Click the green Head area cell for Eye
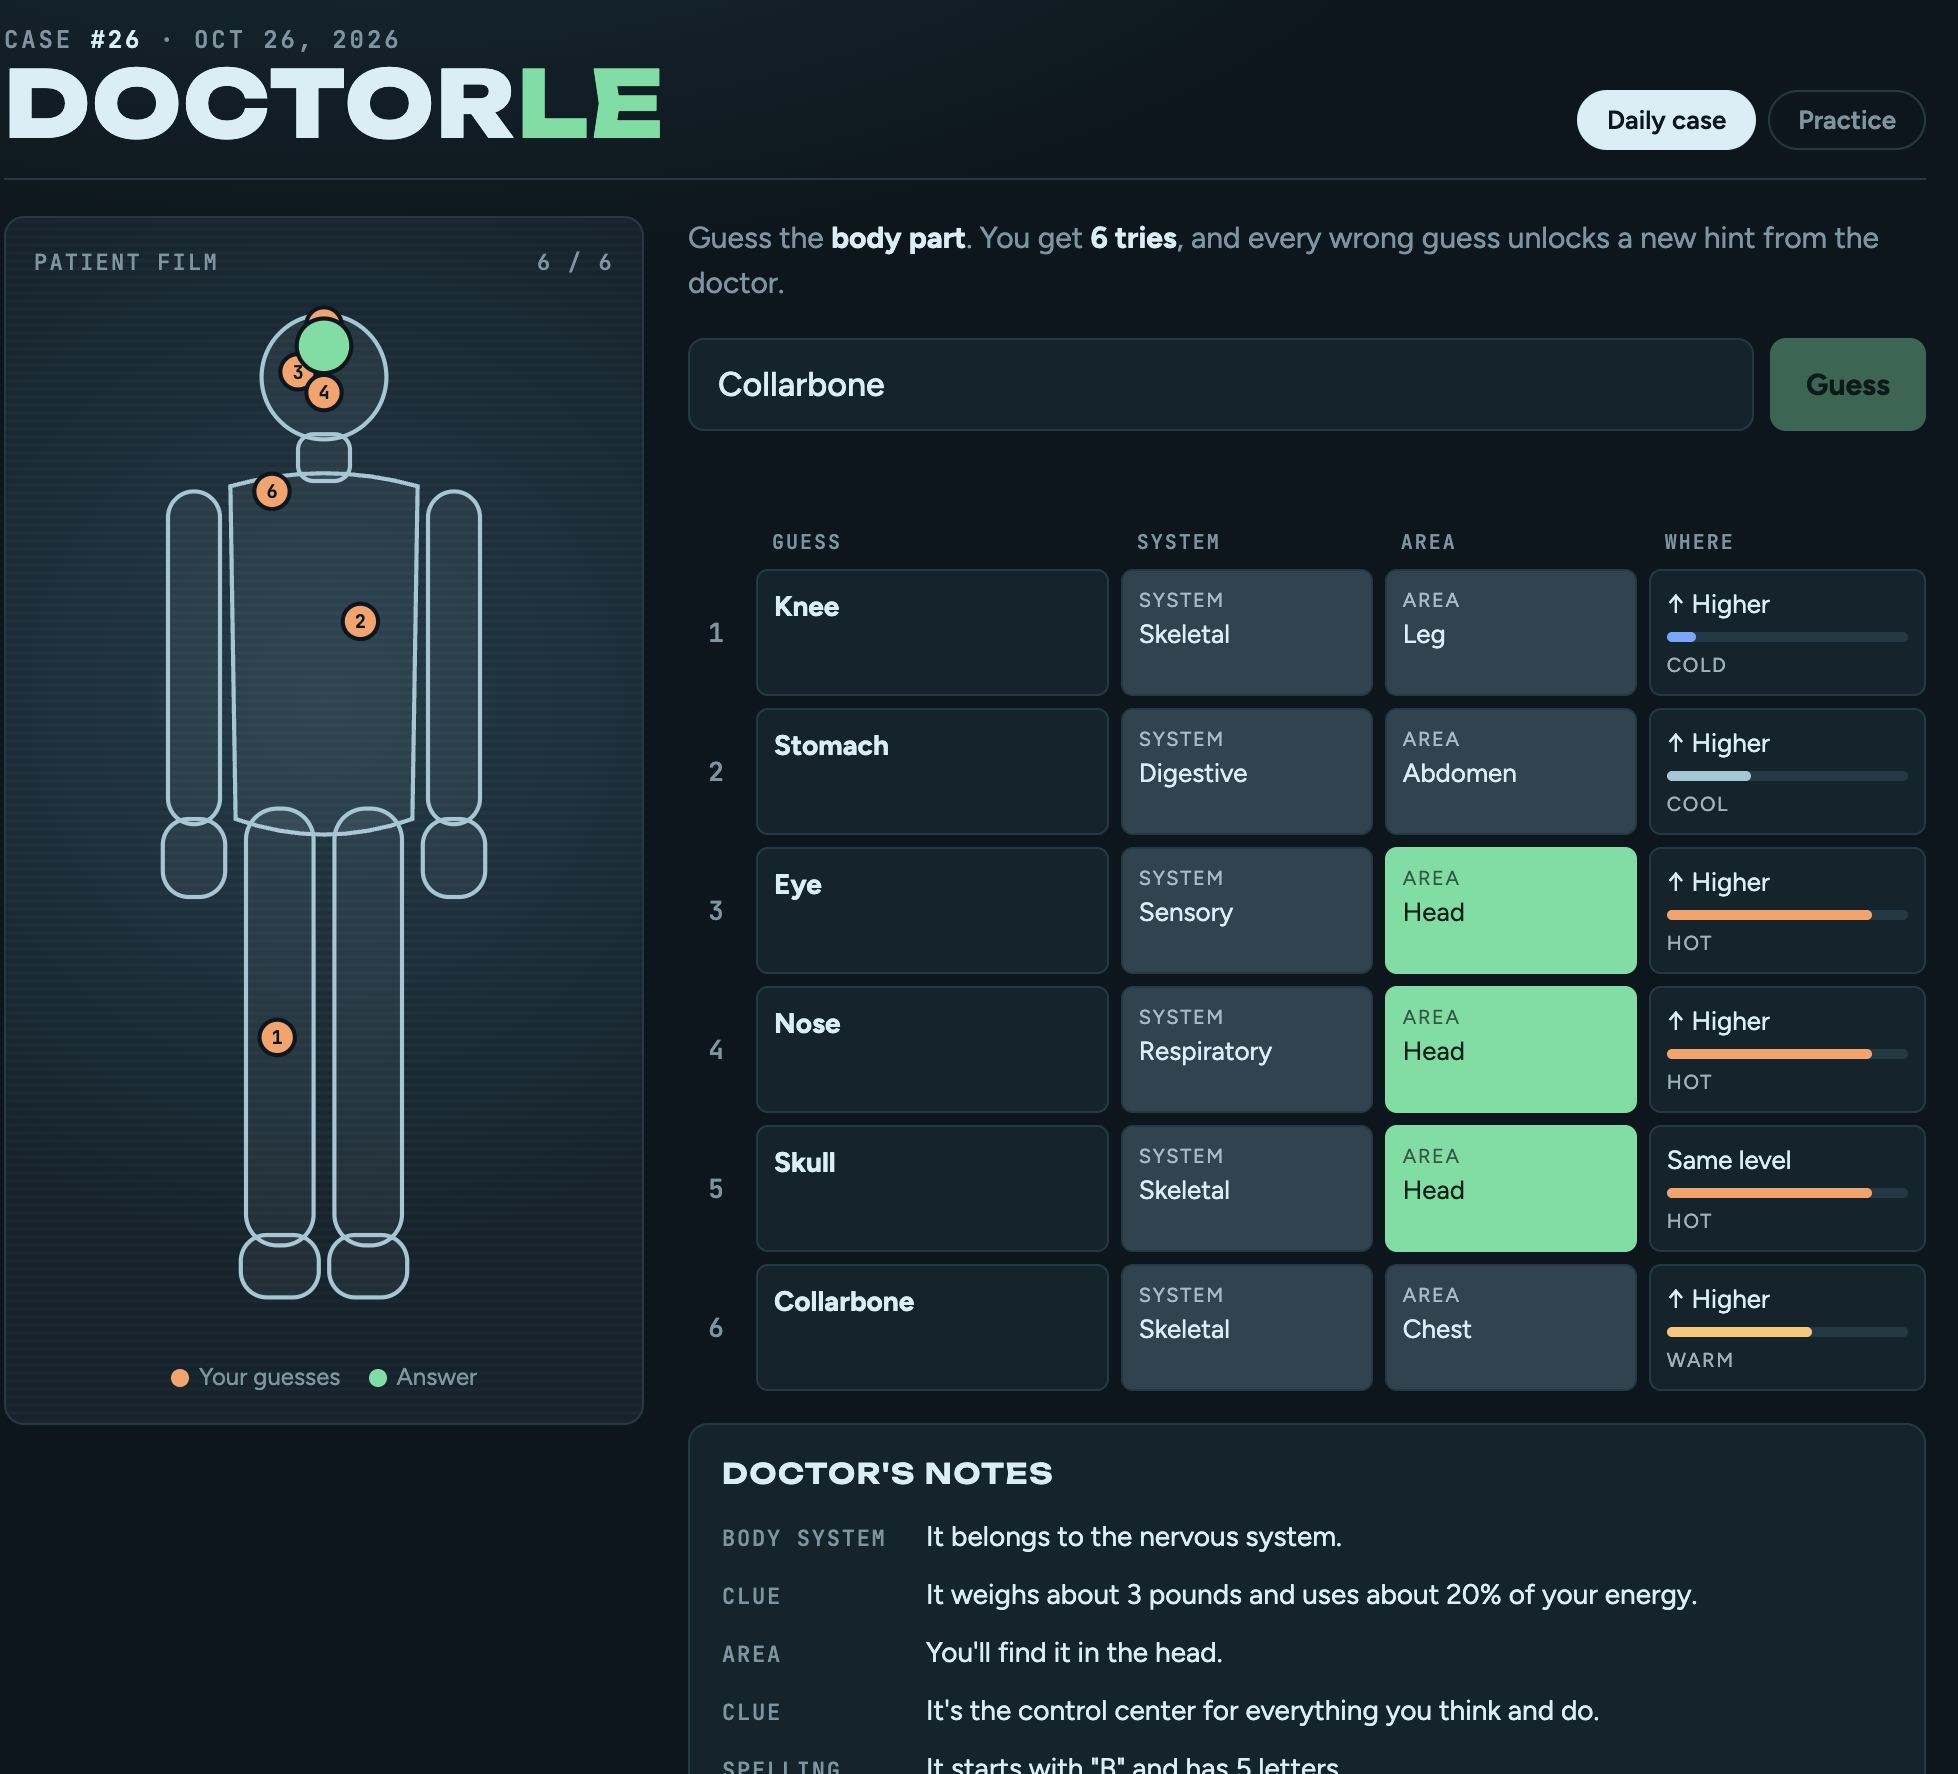 (1510, 910)
